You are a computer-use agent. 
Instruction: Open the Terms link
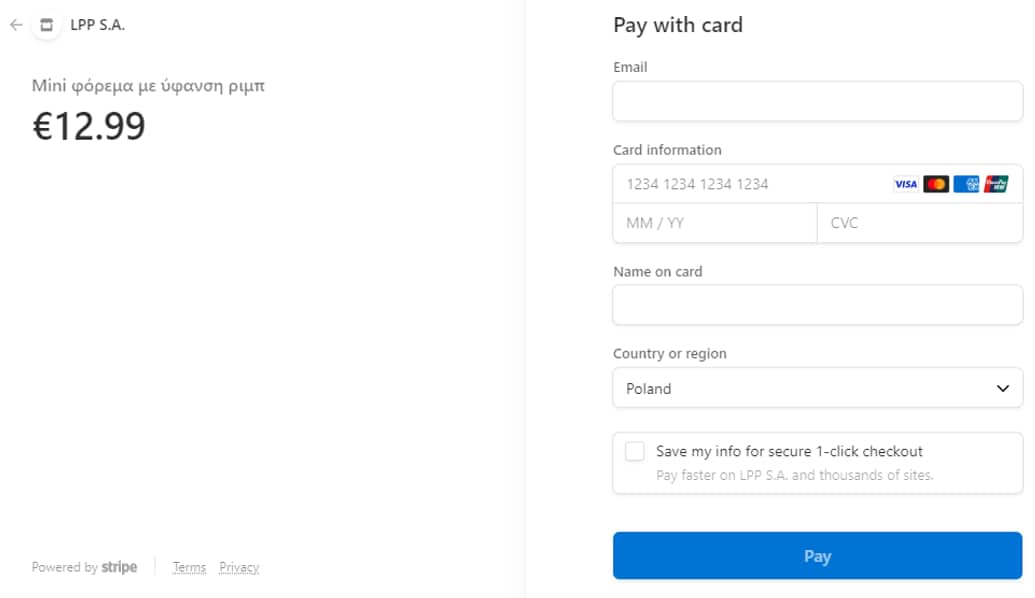click(x=189, y=567)
